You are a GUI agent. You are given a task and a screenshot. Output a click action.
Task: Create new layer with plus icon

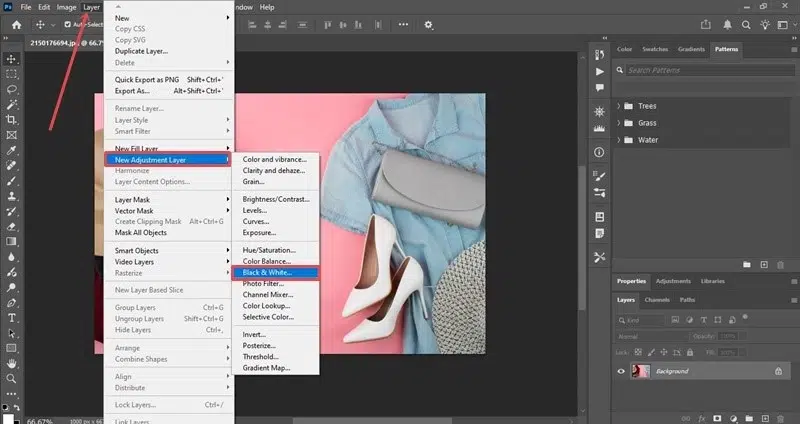(765, 418)
